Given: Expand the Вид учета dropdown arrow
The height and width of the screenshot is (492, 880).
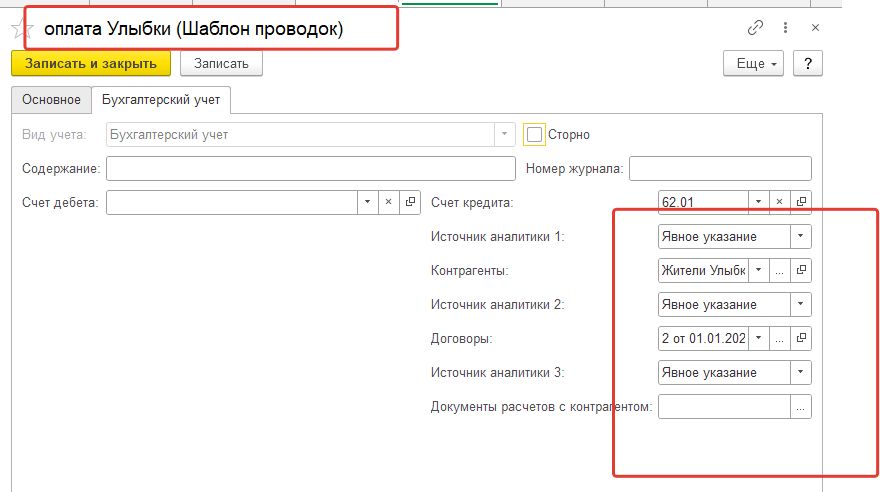Looking at the screenshot, I should (x=505, y=135).
